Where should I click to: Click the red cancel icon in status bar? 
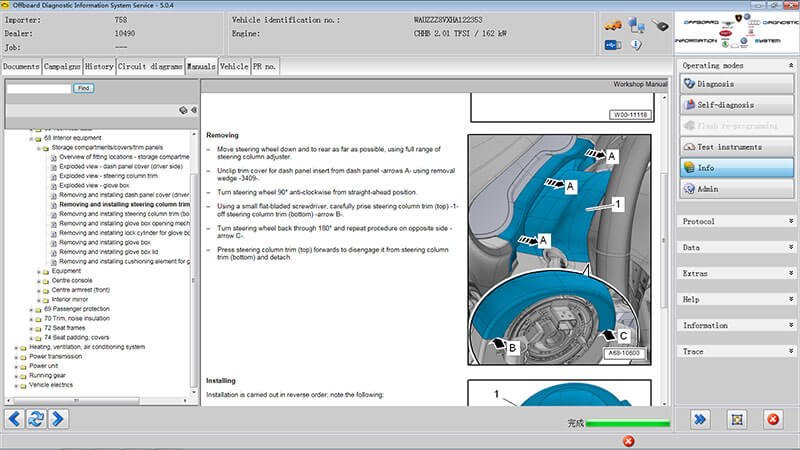tap(629, 441)
